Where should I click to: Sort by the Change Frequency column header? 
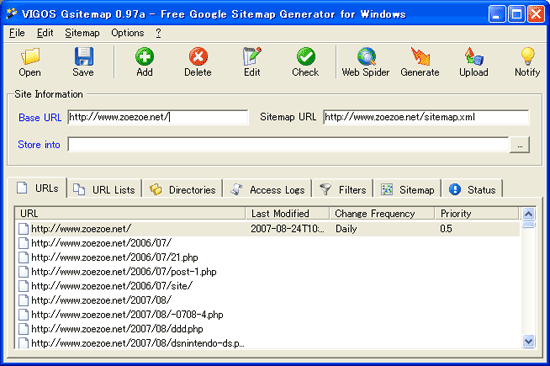[383, 213]
